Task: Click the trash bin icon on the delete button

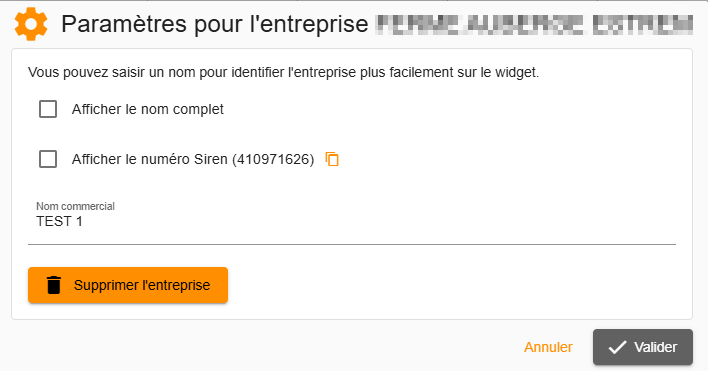Action: pos(54,285)
